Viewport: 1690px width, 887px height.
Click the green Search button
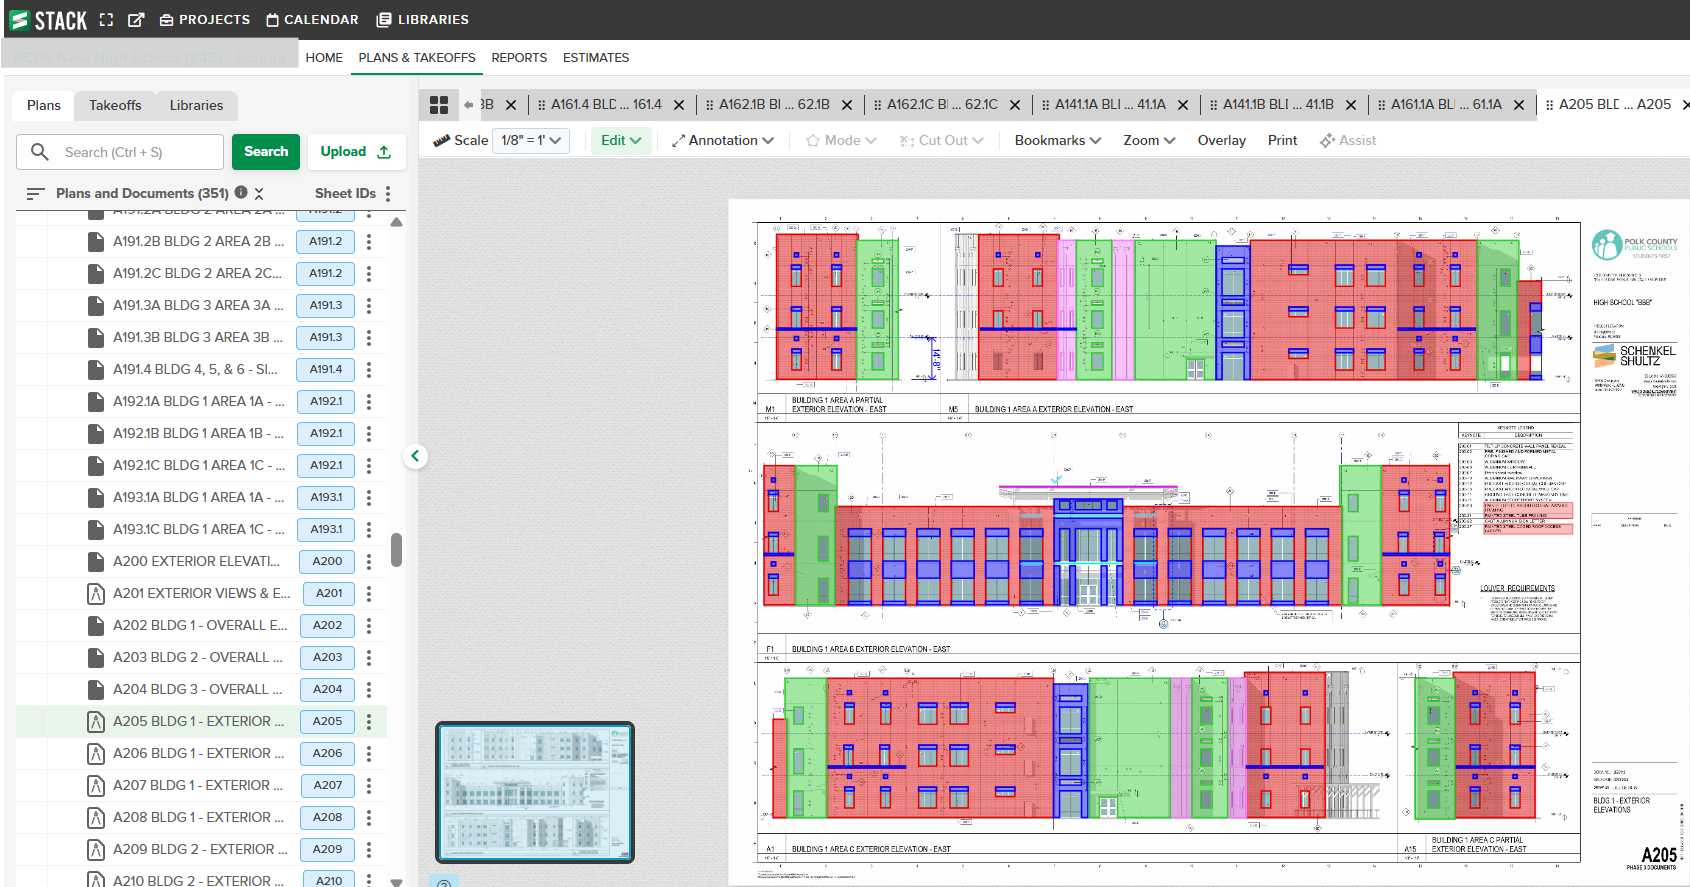click(x=266, y=152)
